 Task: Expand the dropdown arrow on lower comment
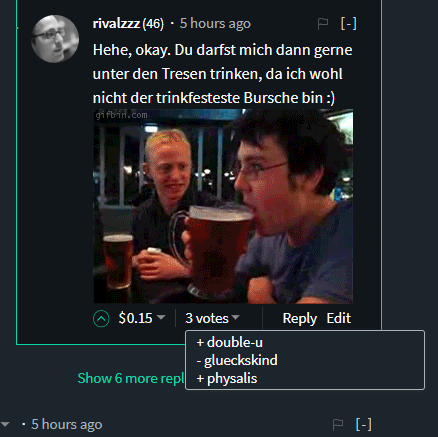[x=5, y=424]
